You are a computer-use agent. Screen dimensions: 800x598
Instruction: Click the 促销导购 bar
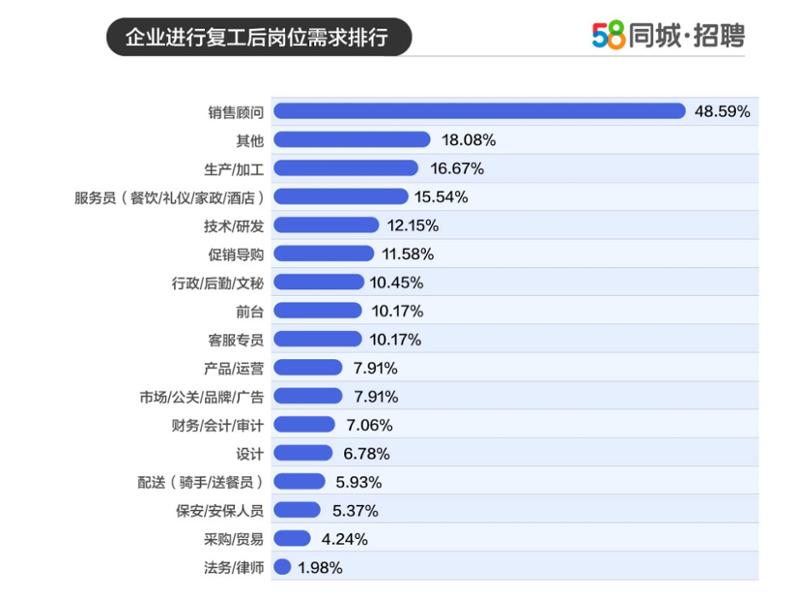(323, 254)
